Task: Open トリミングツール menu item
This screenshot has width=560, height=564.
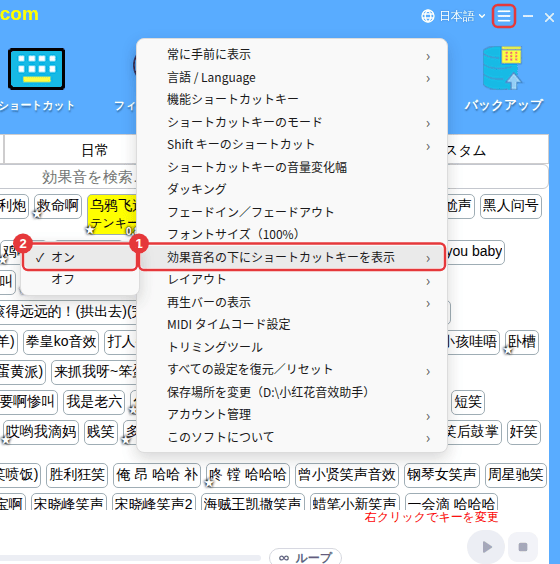Action: coord(292,347)
